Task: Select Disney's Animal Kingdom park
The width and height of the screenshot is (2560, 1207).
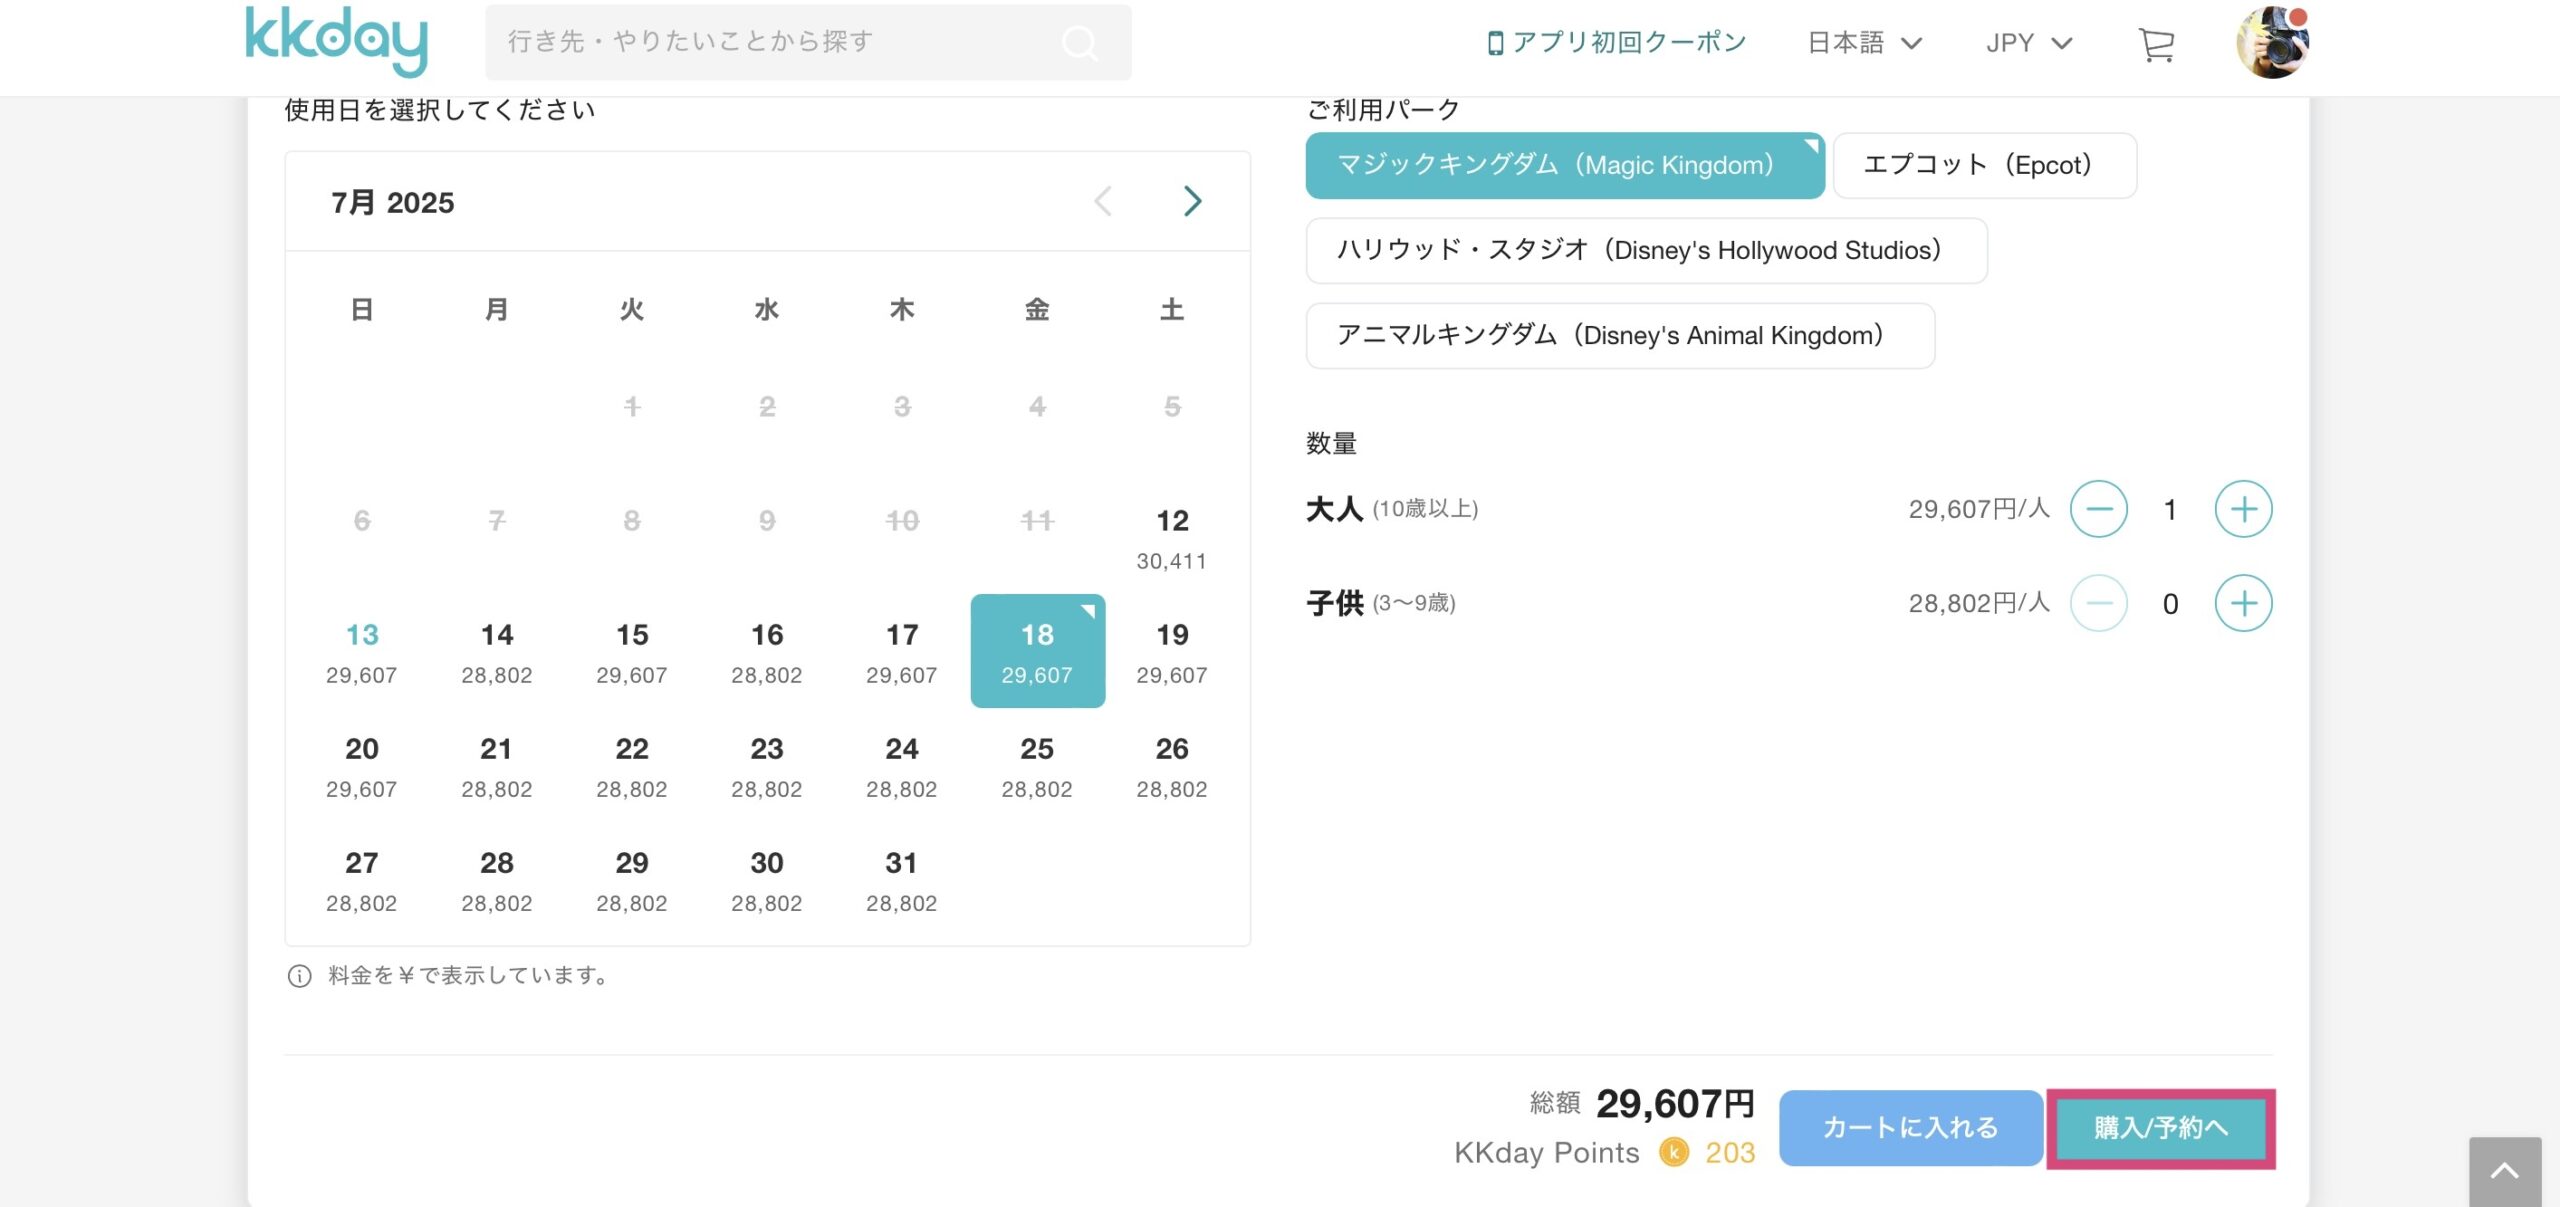Action: (x=1620, y=335)
